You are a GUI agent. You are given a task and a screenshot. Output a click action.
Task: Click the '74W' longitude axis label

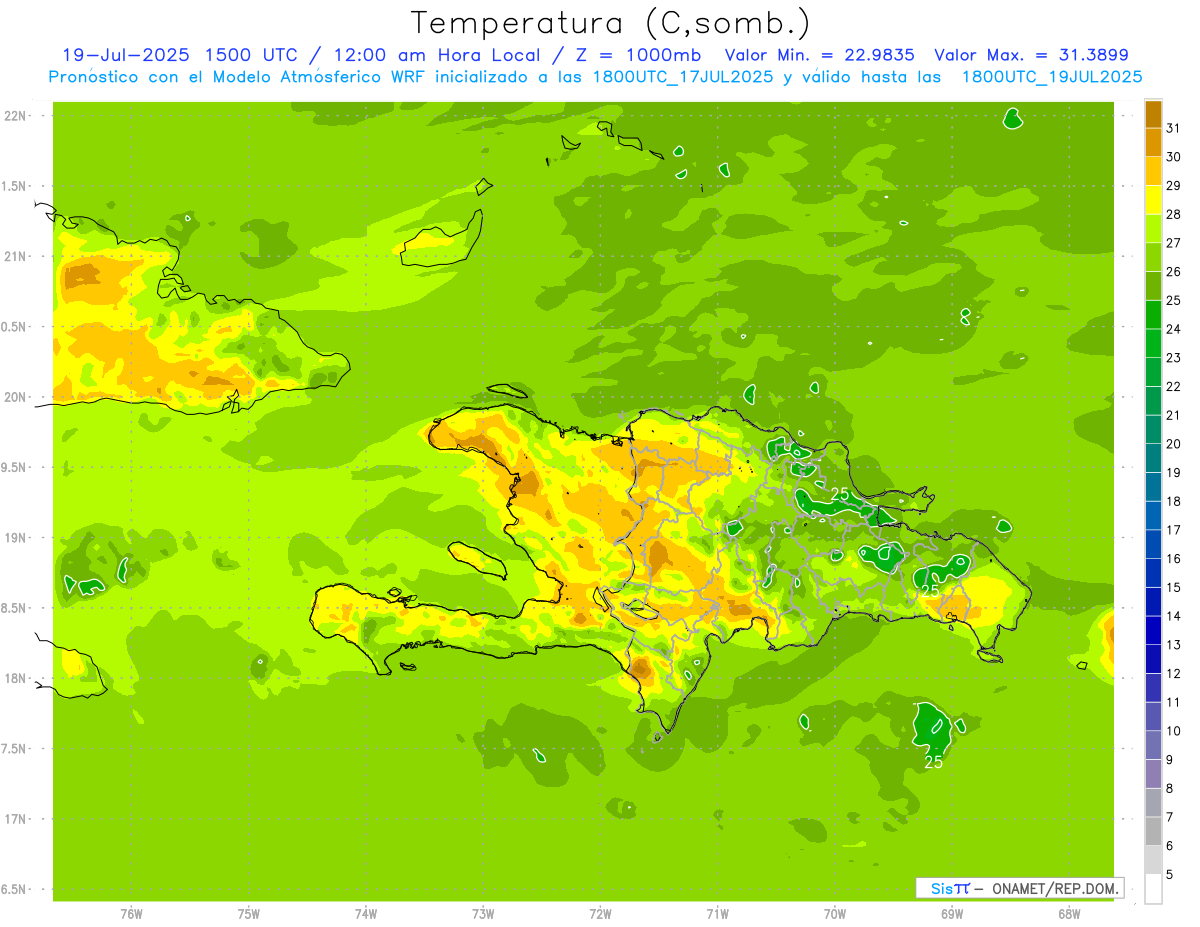366,914
